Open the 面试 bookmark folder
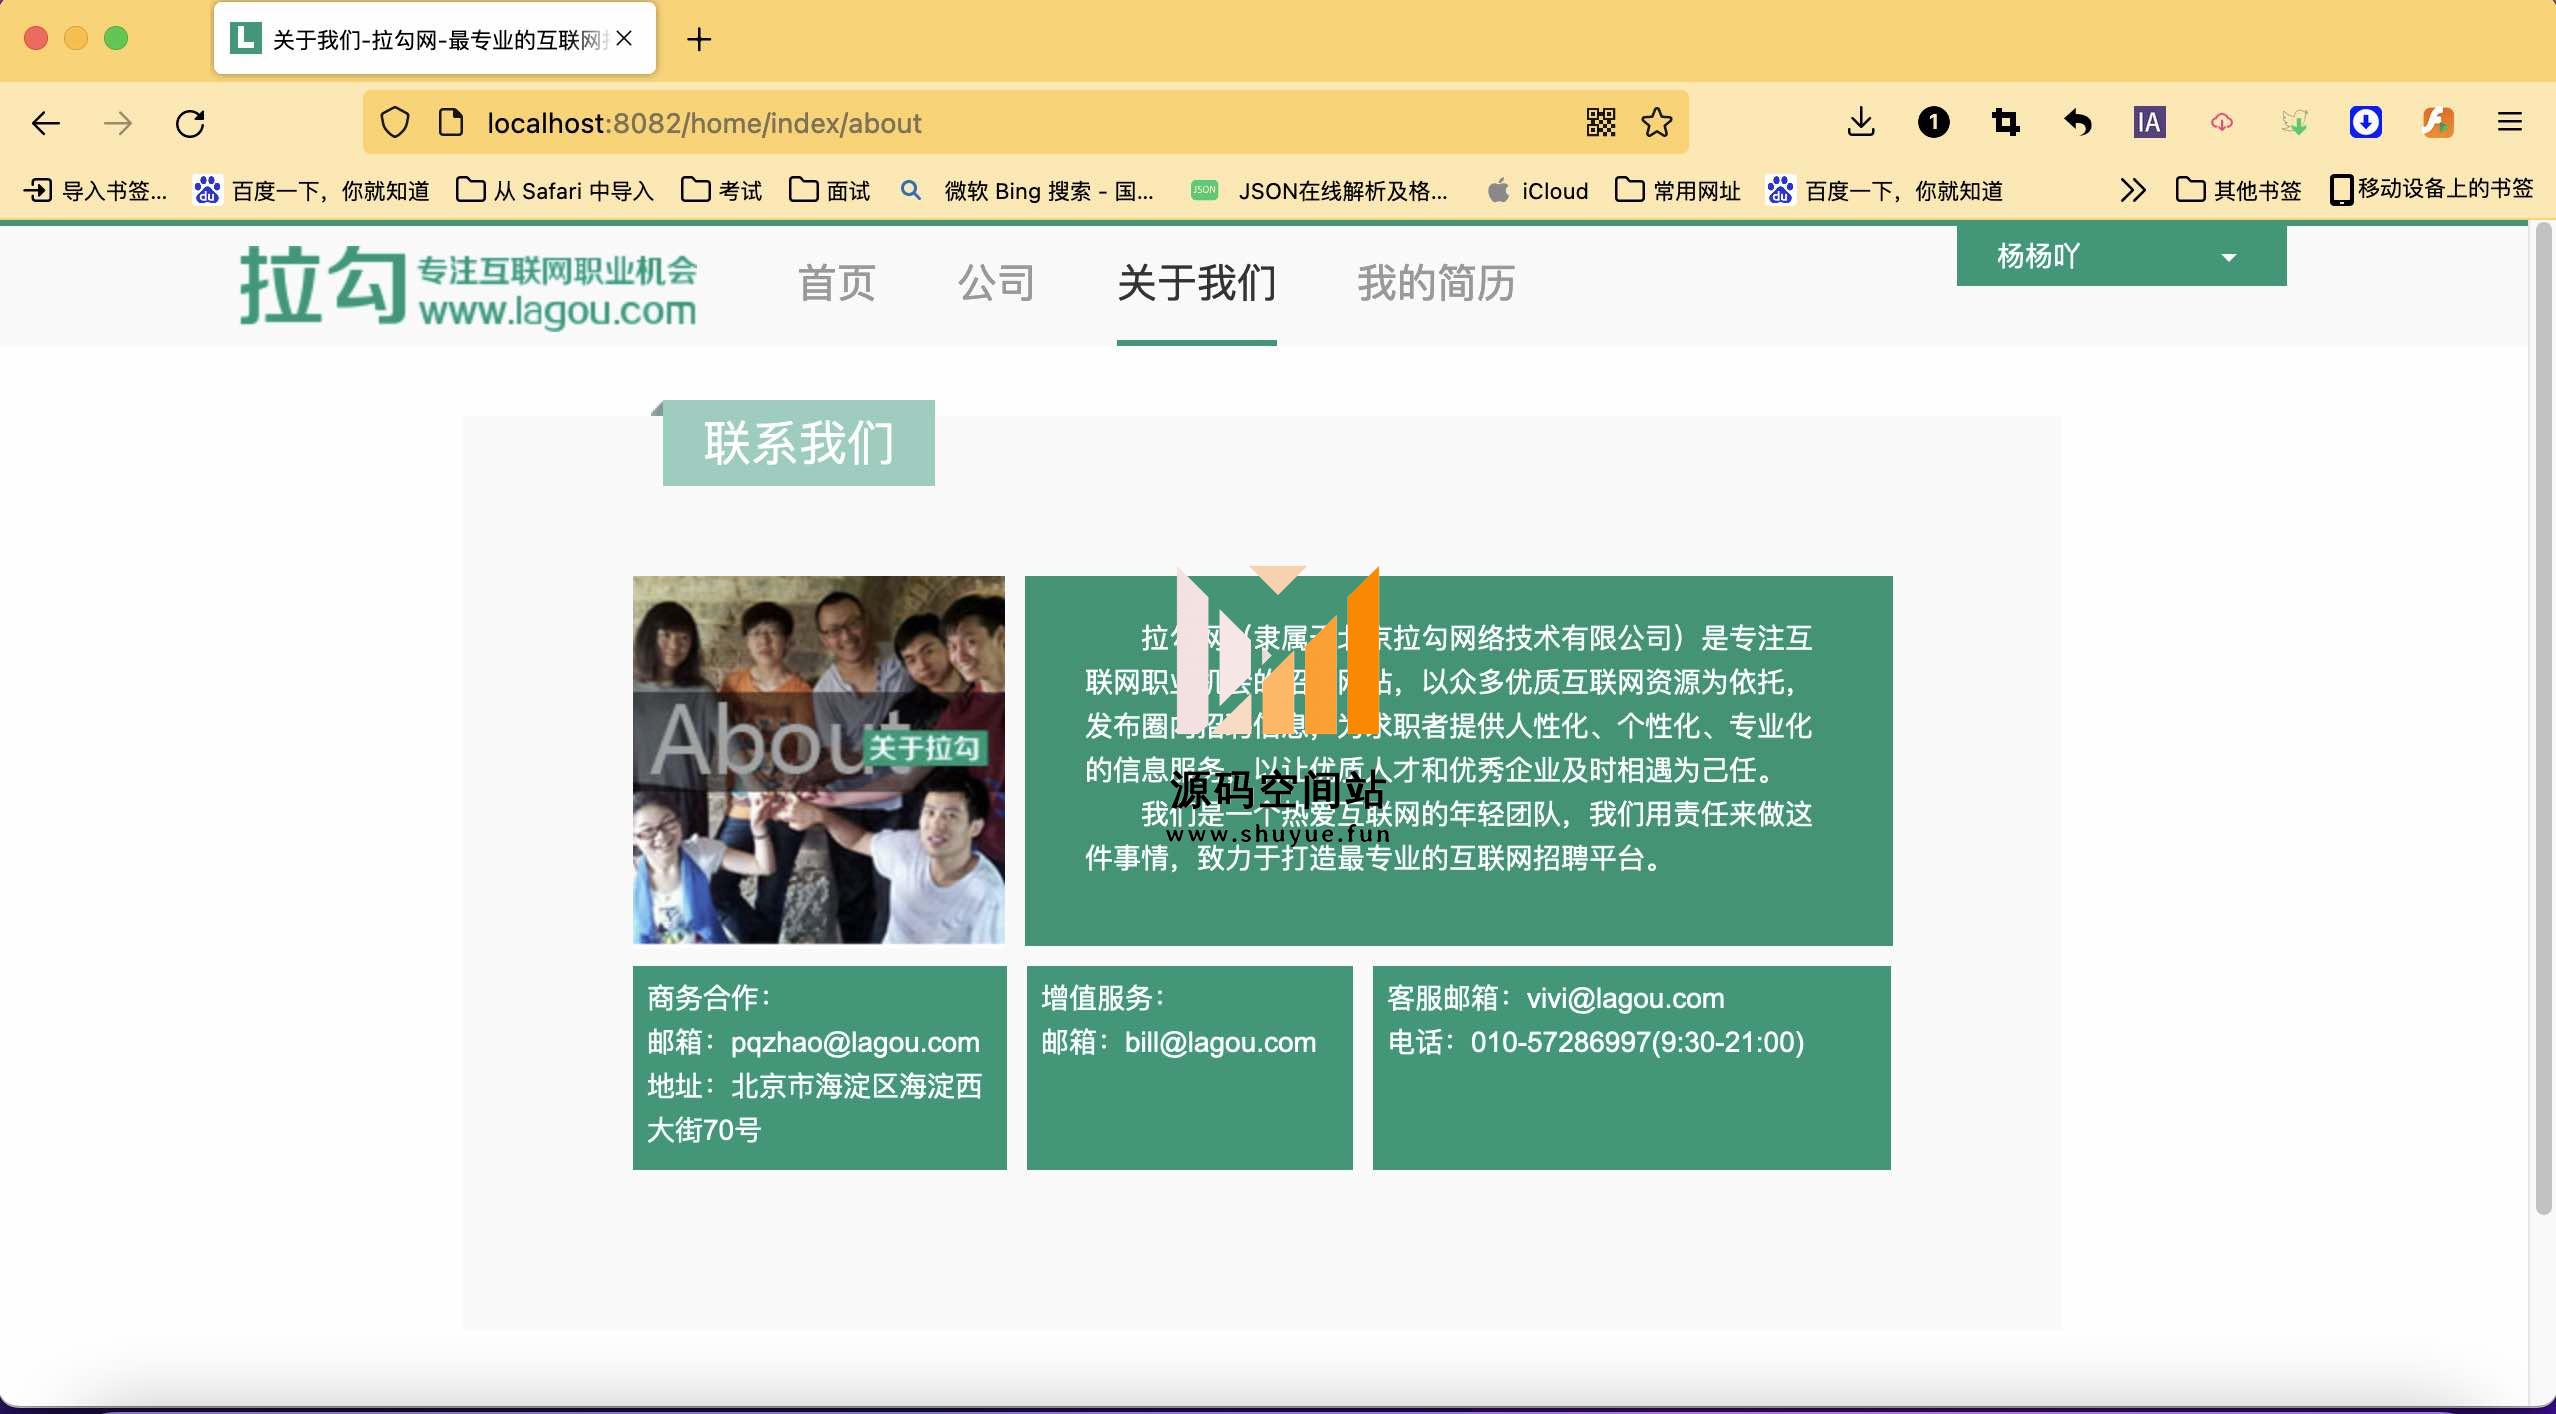The image size is (2556, 1414). tap(830, 190)
